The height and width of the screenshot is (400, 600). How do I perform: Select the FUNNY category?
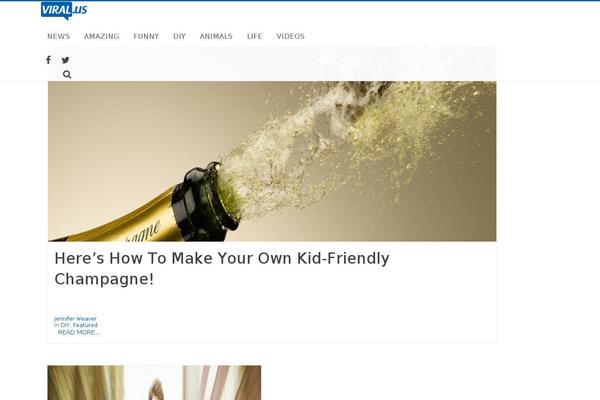pyautogui.click(x=146, y=36)
